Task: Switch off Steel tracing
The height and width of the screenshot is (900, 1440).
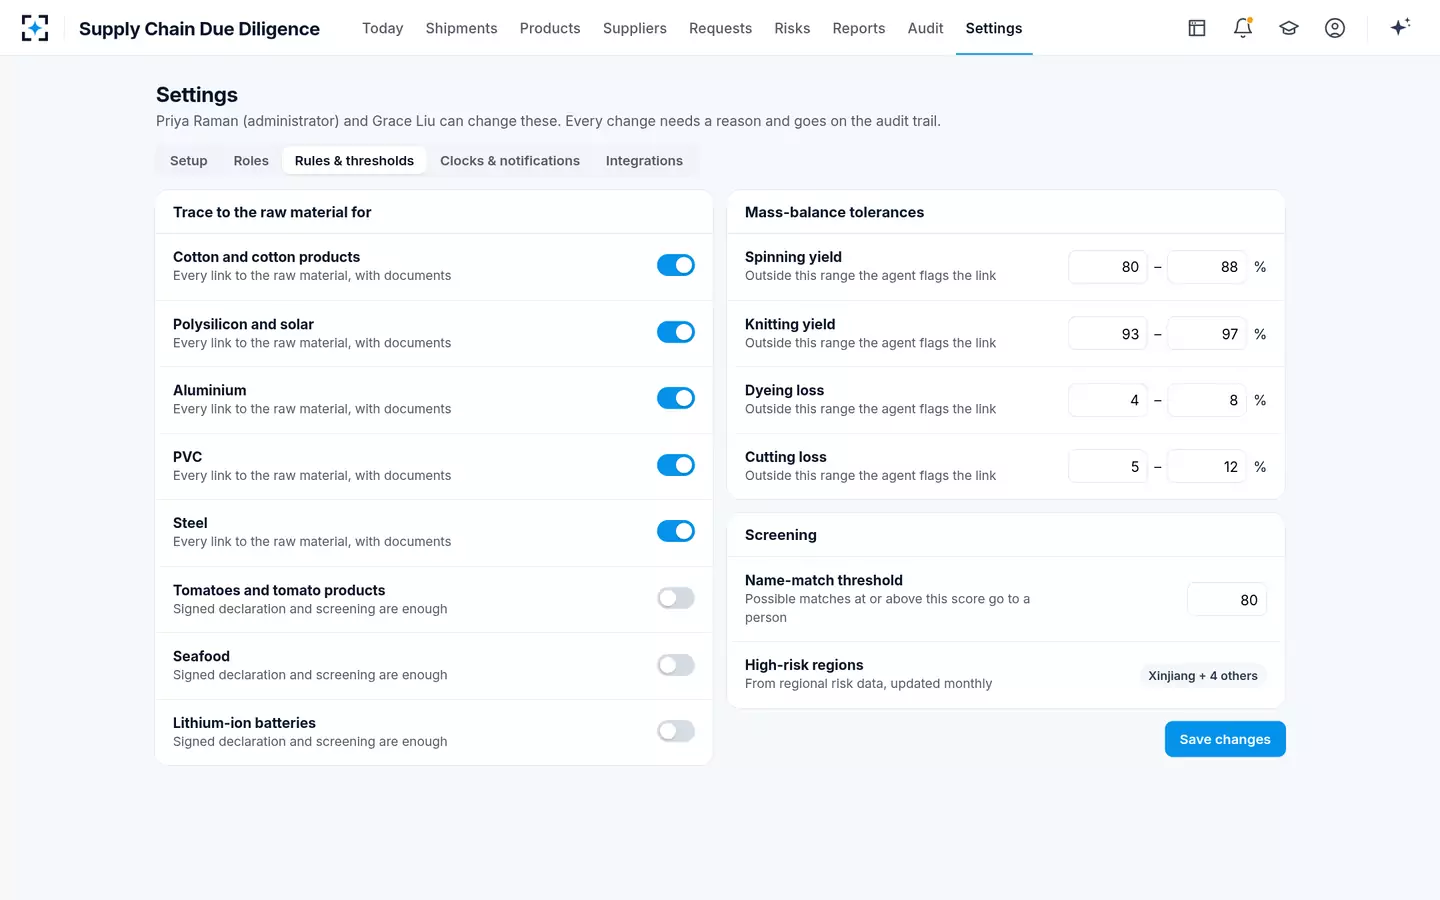Action: pyautogui.click(x=676, y=531)
